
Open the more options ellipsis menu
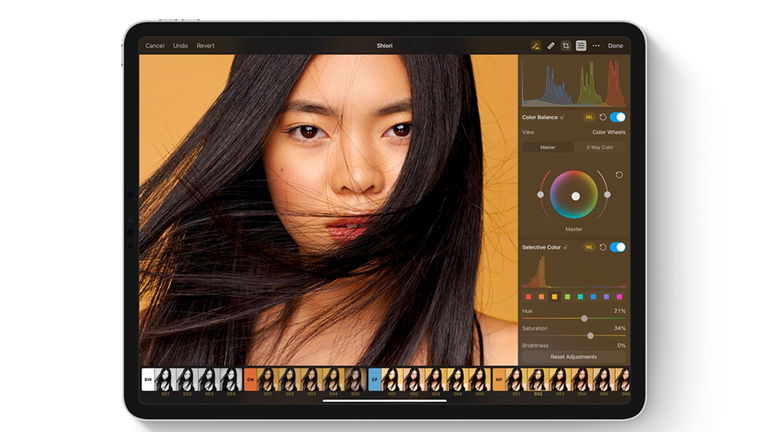[x=596, y=46]
